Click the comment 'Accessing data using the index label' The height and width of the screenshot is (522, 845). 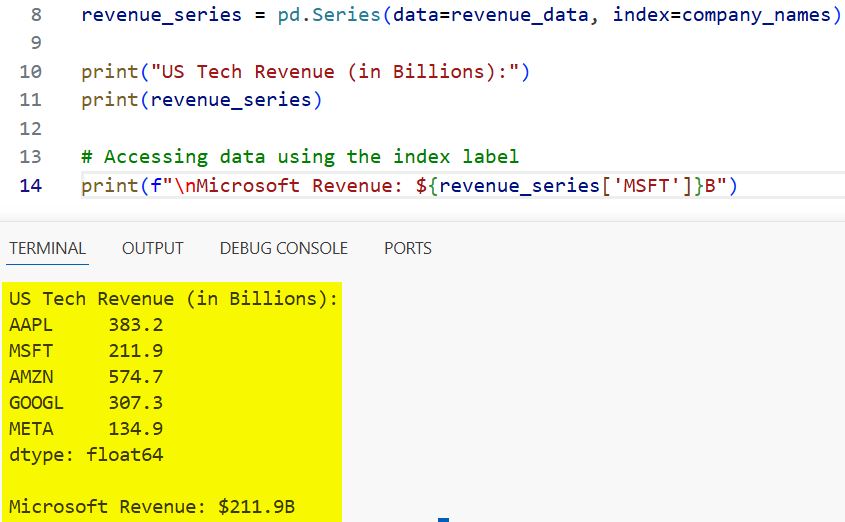point(300,157)
